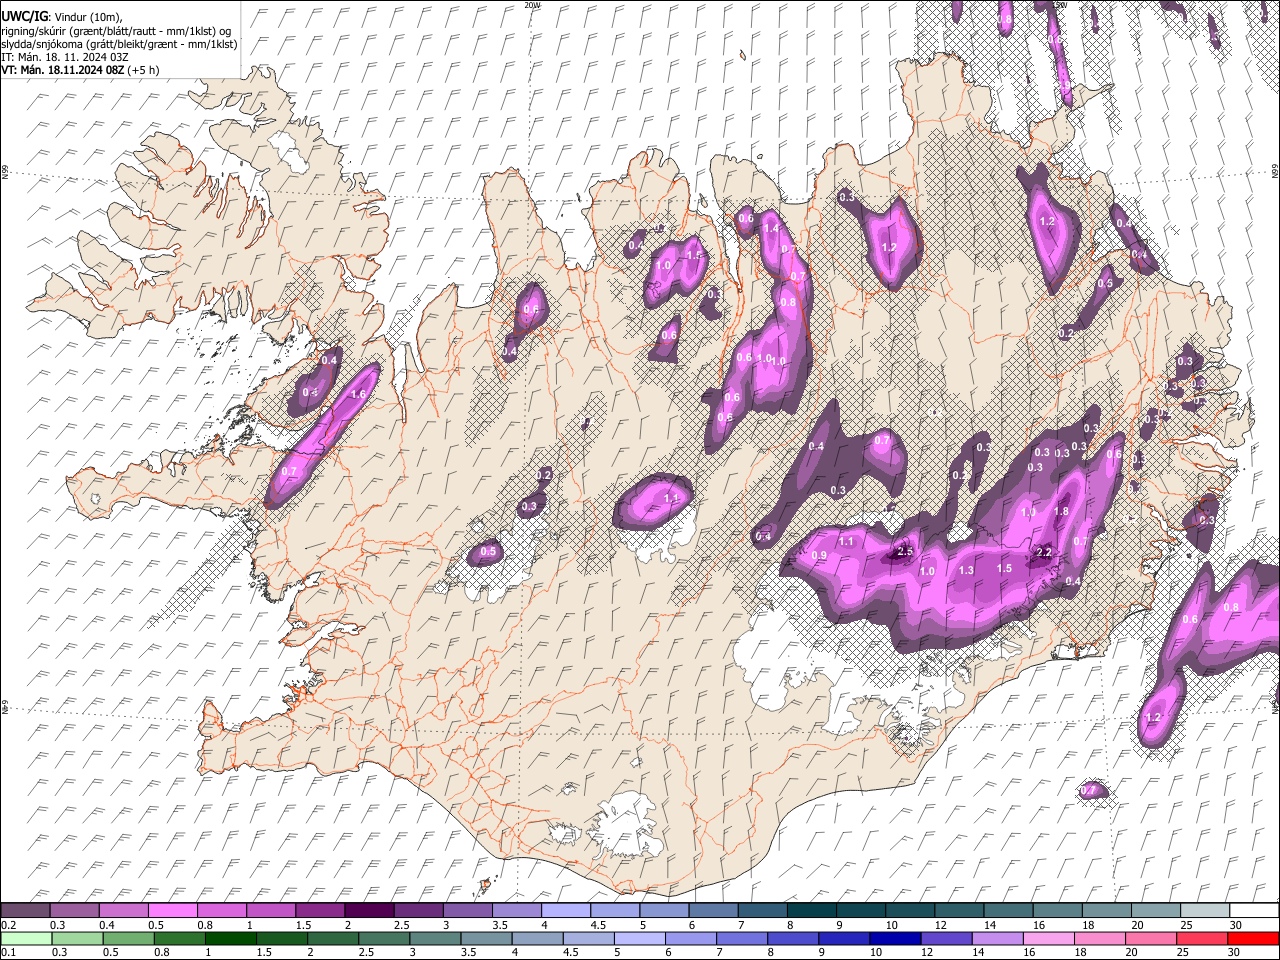Select the 2.2 snowfall value on the map
This screenshot has width=1280, height=960.
tap(1044, 552)
